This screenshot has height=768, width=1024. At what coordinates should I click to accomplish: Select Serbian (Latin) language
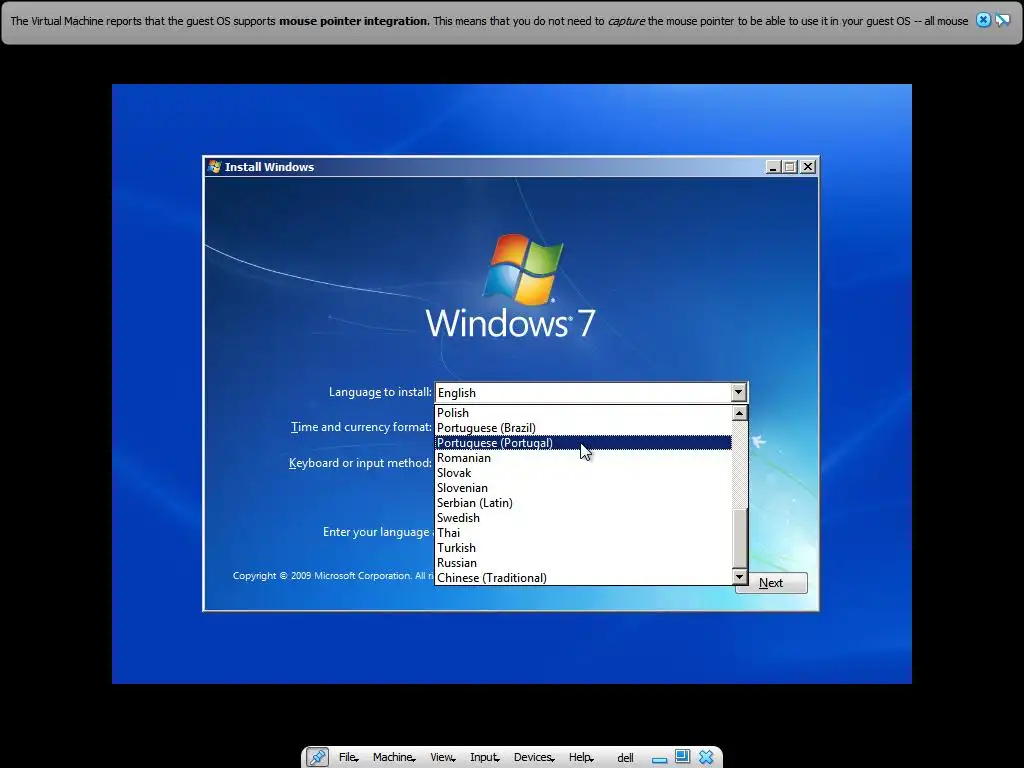pyautogui.click(x=583, y=503)
